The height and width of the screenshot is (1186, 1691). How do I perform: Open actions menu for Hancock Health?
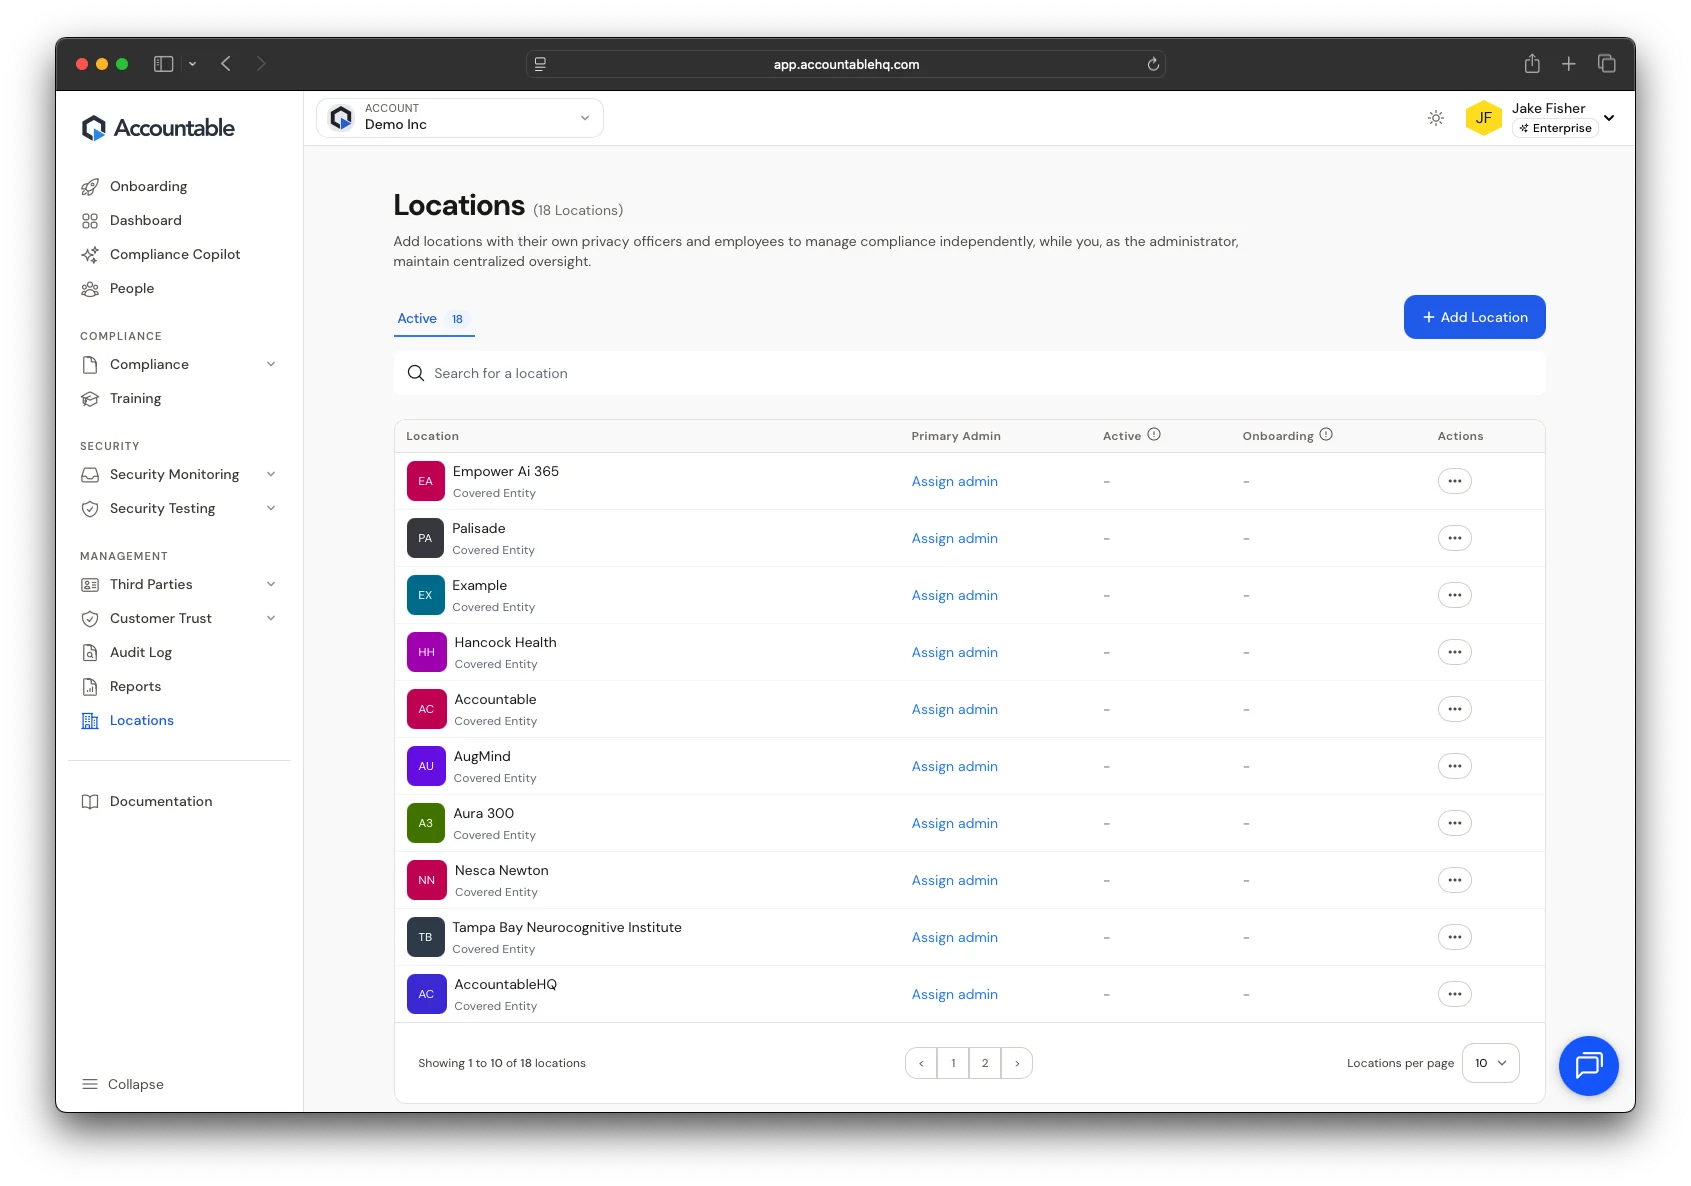click(1454, 653)
